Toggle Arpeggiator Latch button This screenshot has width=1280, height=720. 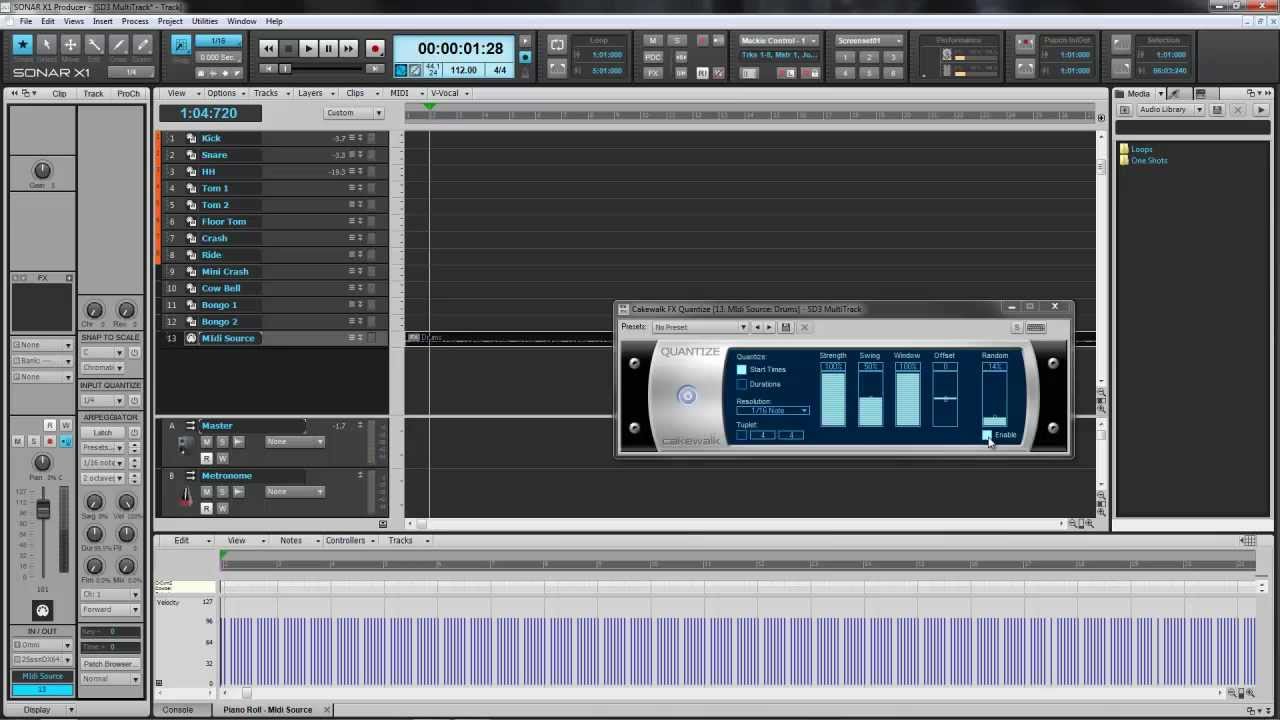pyautogui.click(x=103, y=432)
